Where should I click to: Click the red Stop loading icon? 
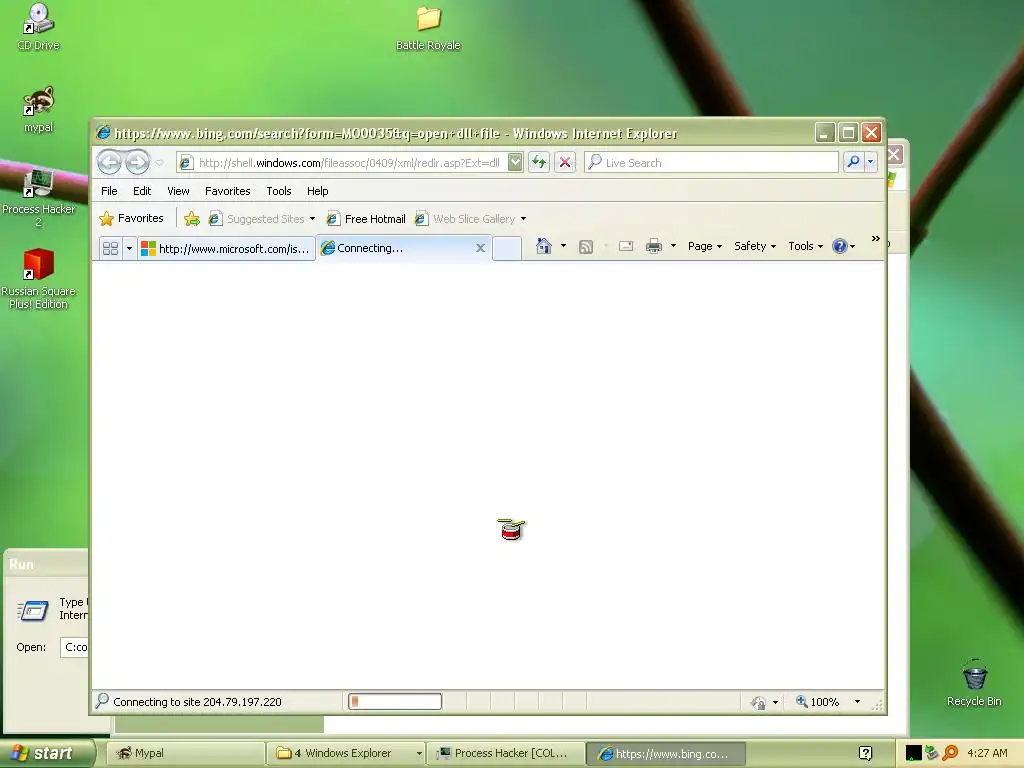click(x=565, y=162)
